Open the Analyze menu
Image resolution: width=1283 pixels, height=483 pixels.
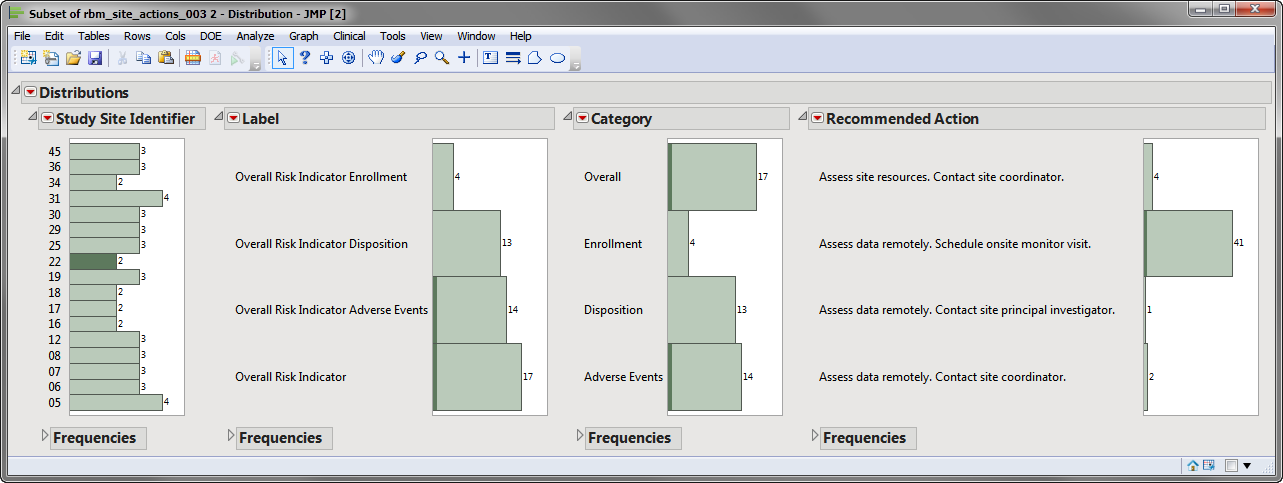(255, 36)
